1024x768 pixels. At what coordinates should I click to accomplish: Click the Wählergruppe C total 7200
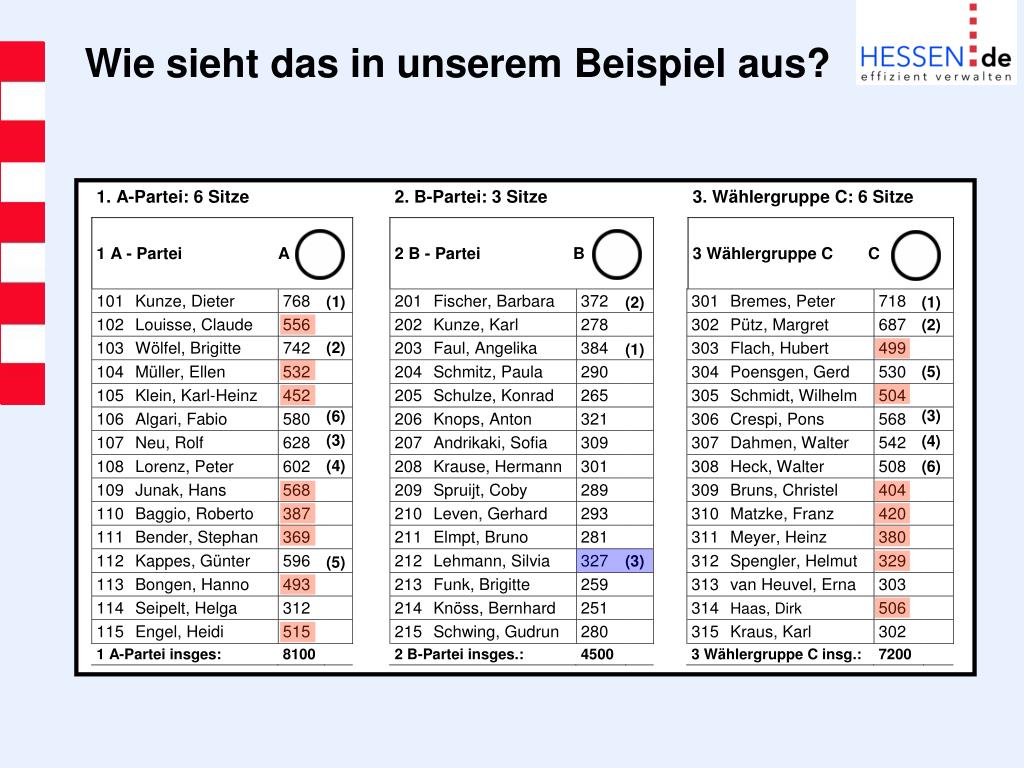(x=894, y=655)
